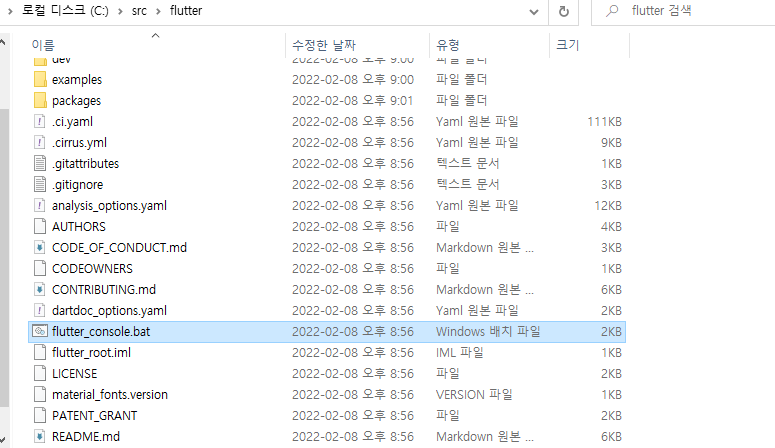Click the 12KB size of analysis_options.yaml
Viewport: 775px width, 448px height.
coord(608,206)
